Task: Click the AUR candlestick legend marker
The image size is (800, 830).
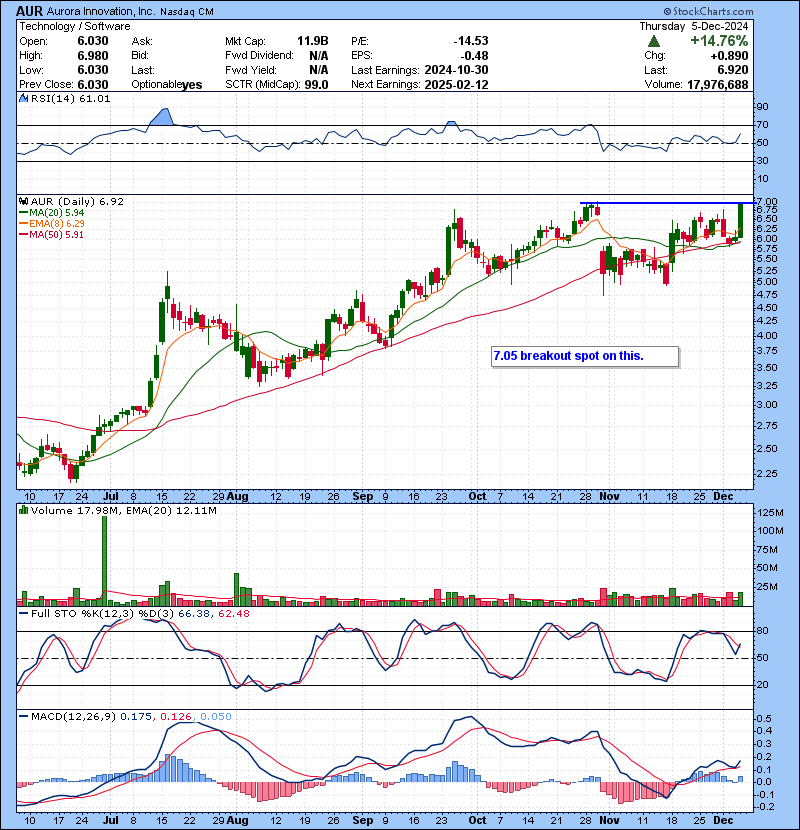Action: coord(21,201)
